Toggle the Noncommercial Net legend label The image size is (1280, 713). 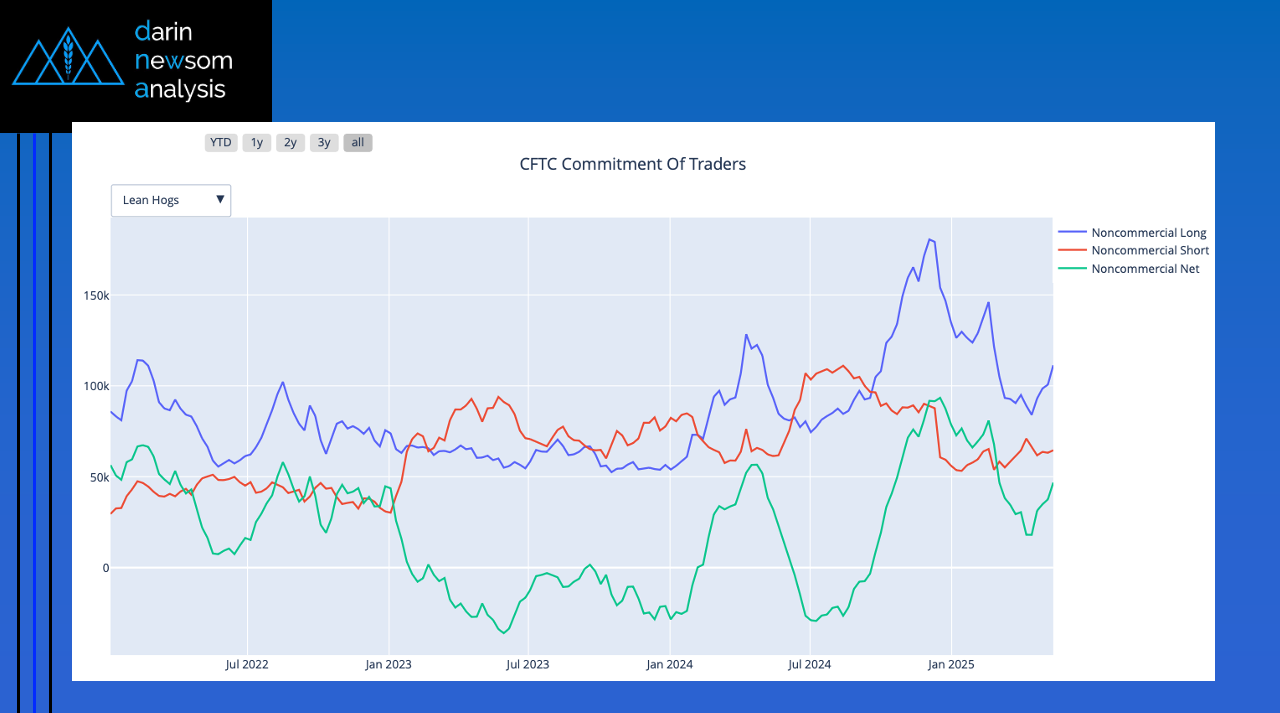[x=1145, y=269]
